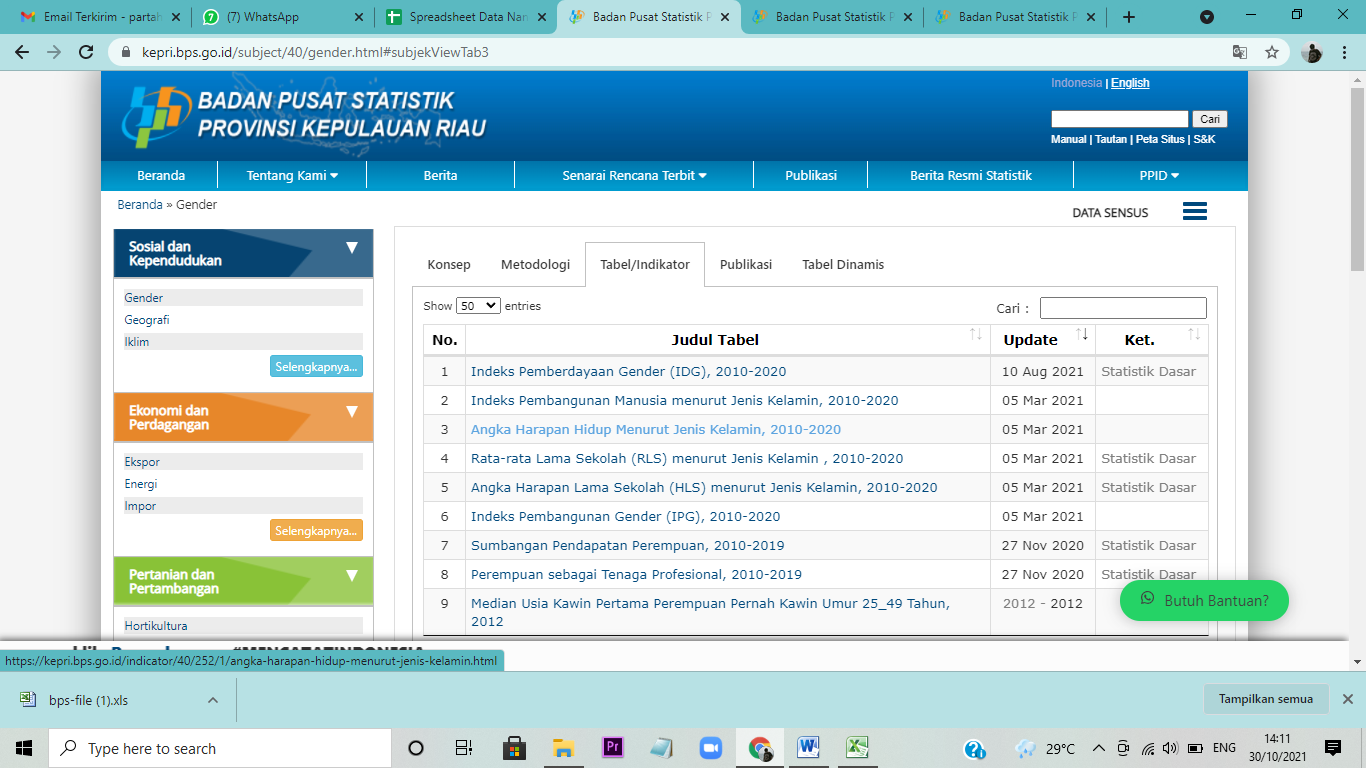Click the translate page icon in address bar
The image size is (1366, 768).
point(1240,52)
